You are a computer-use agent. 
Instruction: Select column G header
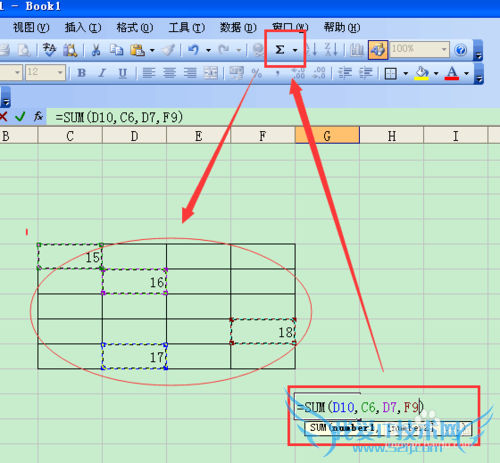tap(327, 136)
